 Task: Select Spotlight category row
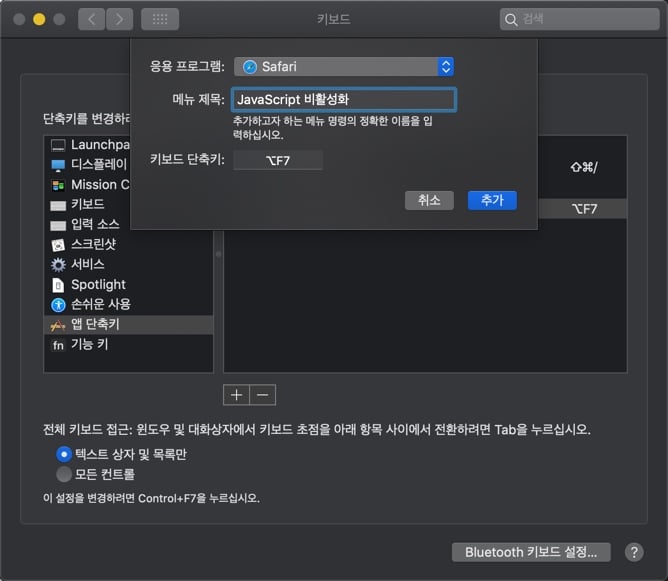128,285
